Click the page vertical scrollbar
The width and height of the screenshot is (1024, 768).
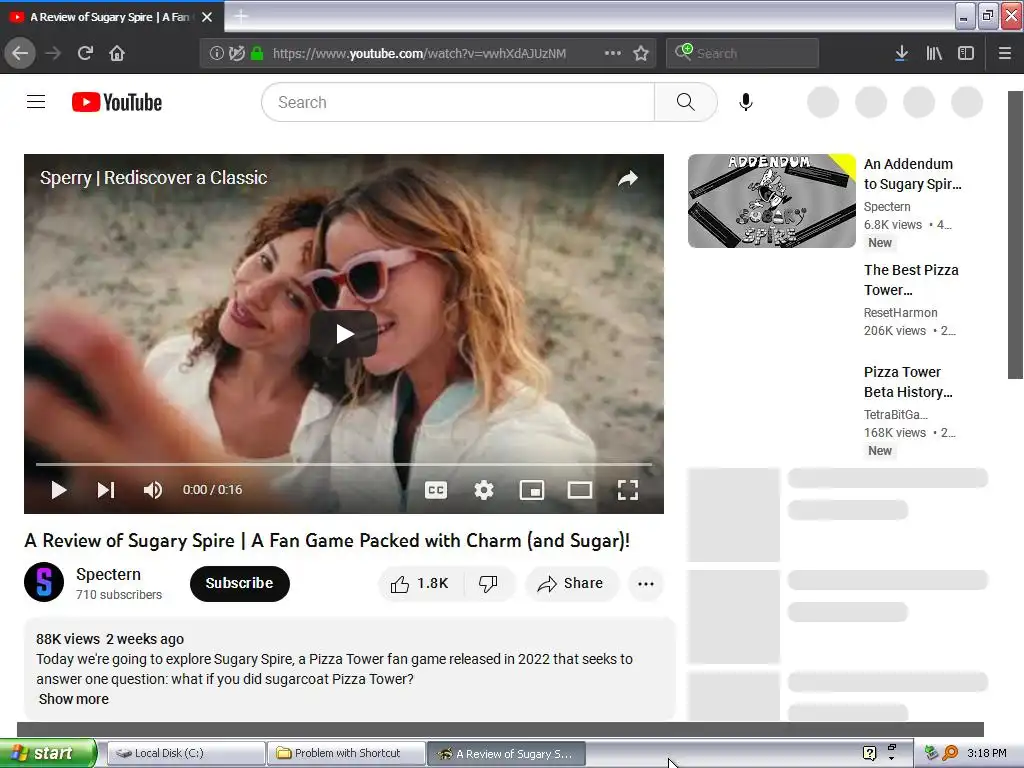[x=1015, y=235]
